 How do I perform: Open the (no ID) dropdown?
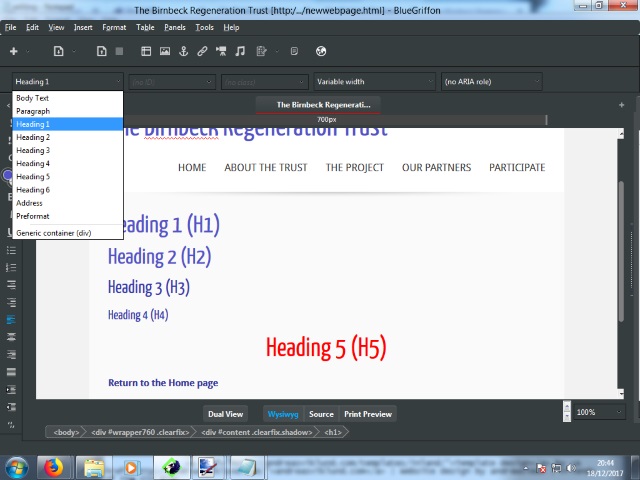[x=172, y=82]
